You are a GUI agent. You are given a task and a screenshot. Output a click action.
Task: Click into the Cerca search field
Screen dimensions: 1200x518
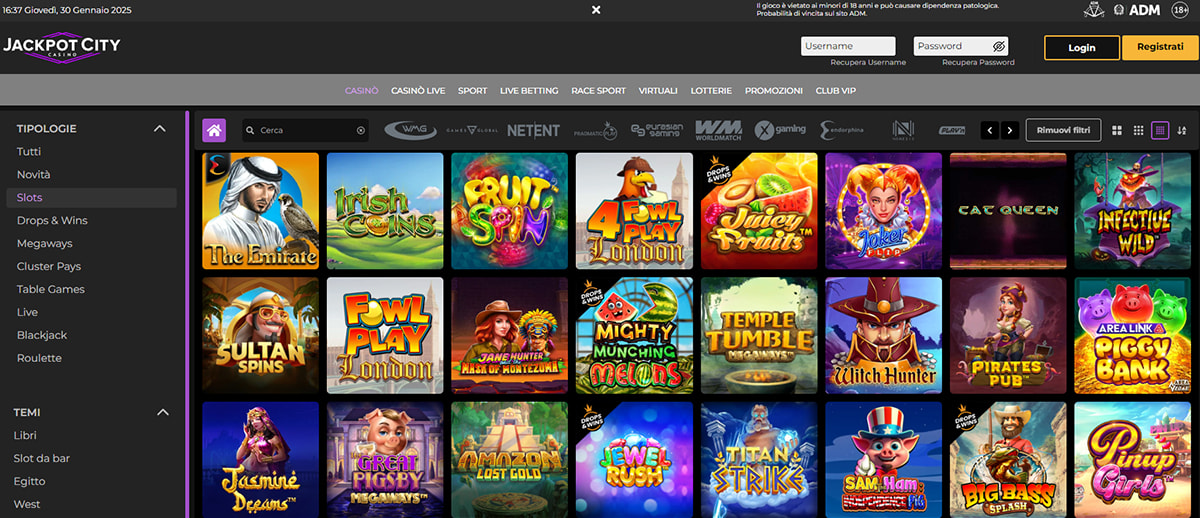coord(305,130)
